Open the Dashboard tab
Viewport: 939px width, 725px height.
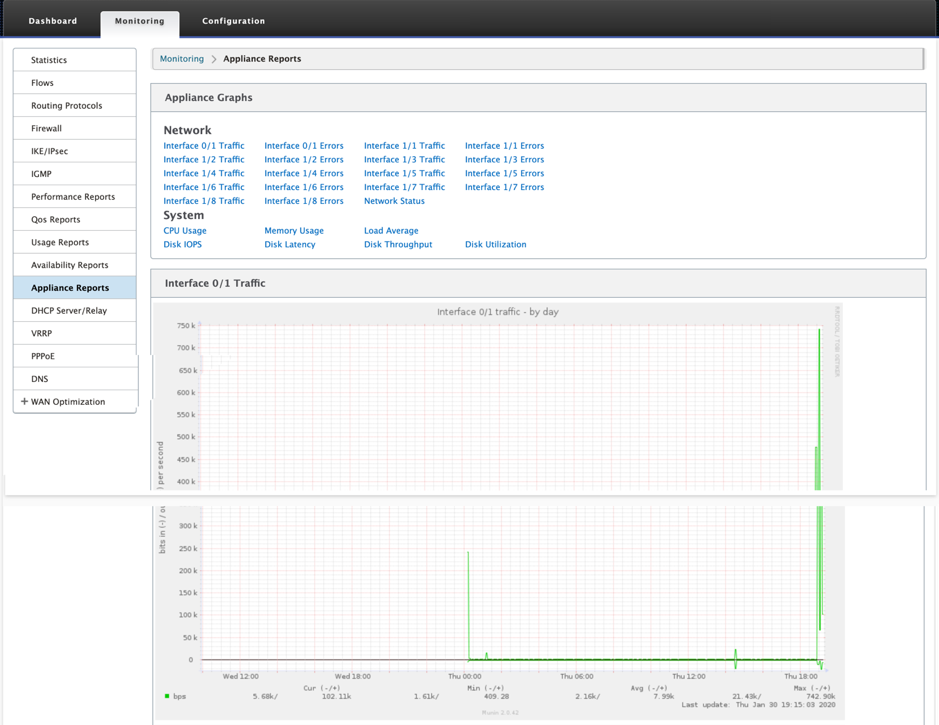point(53,21)
